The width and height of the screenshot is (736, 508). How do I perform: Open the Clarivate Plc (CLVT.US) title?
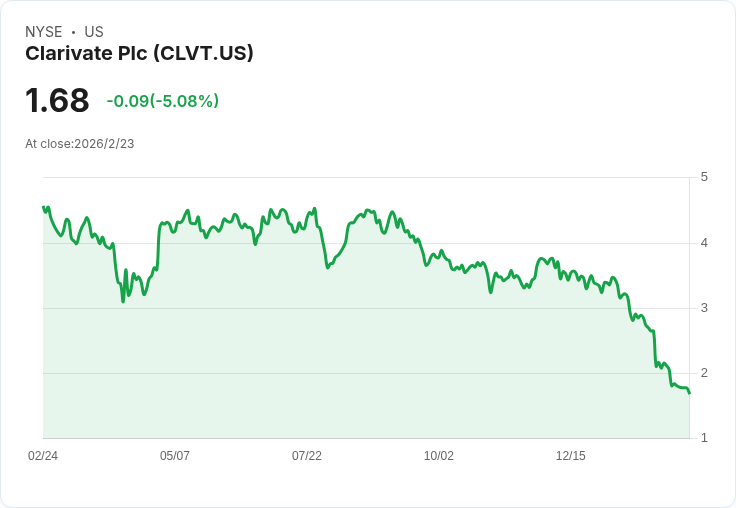tap(139, 53)
